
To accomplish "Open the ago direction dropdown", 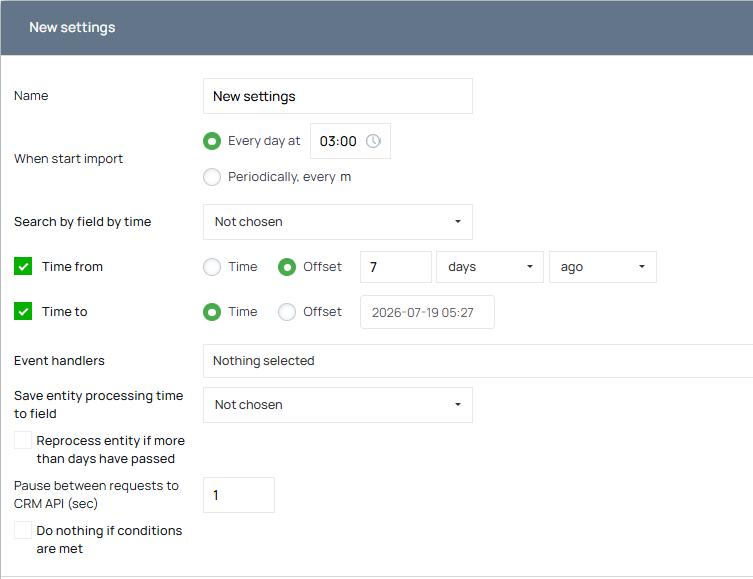I will [x=602, y=267].
